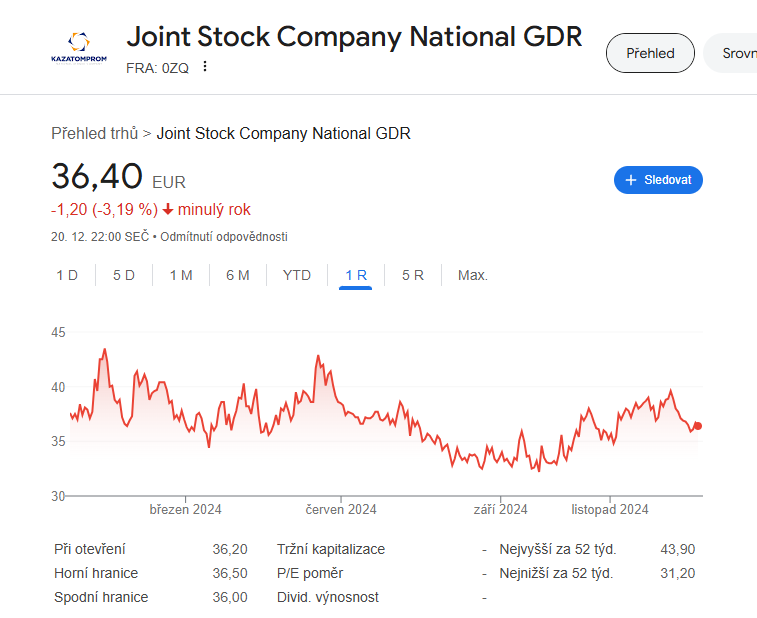Click the 36,20 opening value
This screenshot has width=757, height=618.
click(230, 549)
